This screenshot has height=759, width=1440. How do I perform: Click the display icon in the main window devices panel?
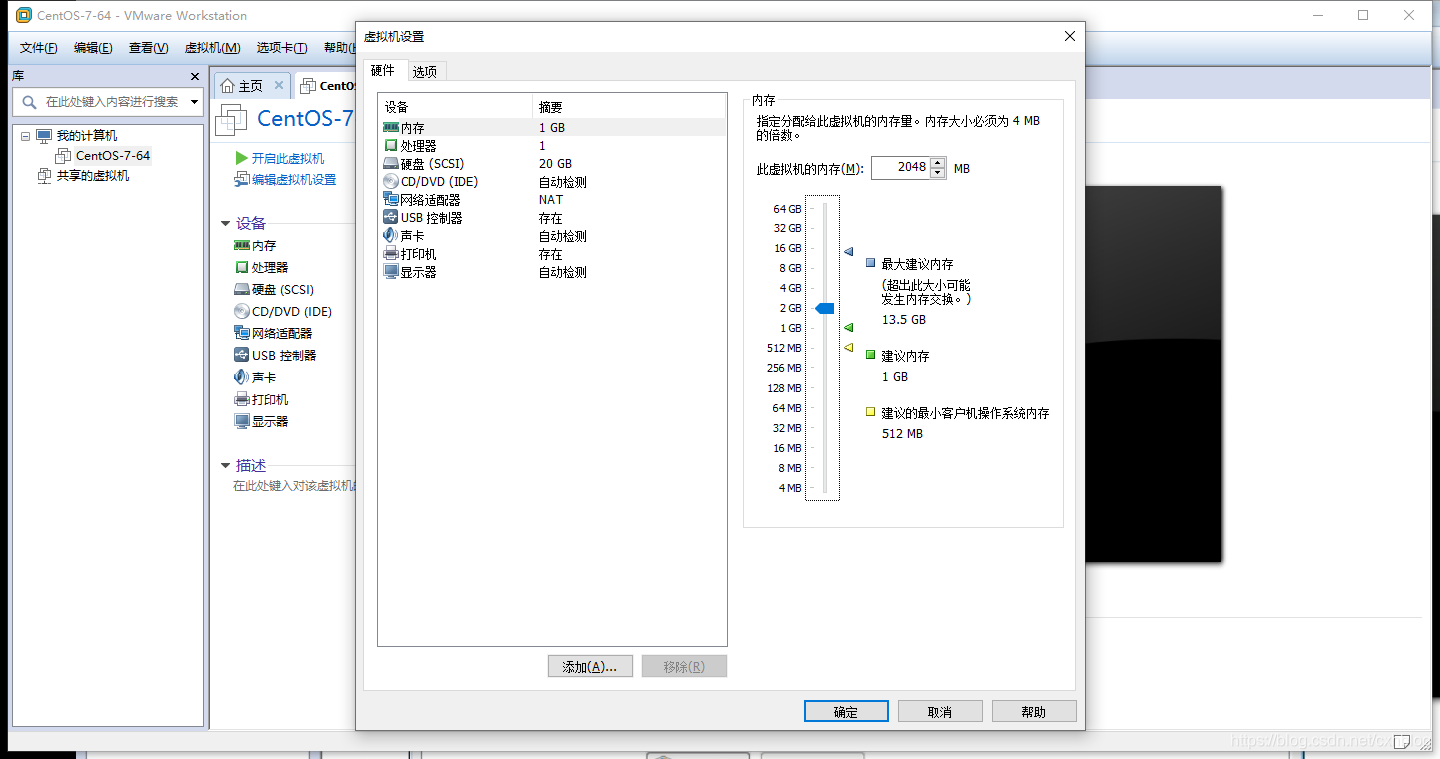click(241, 421)
